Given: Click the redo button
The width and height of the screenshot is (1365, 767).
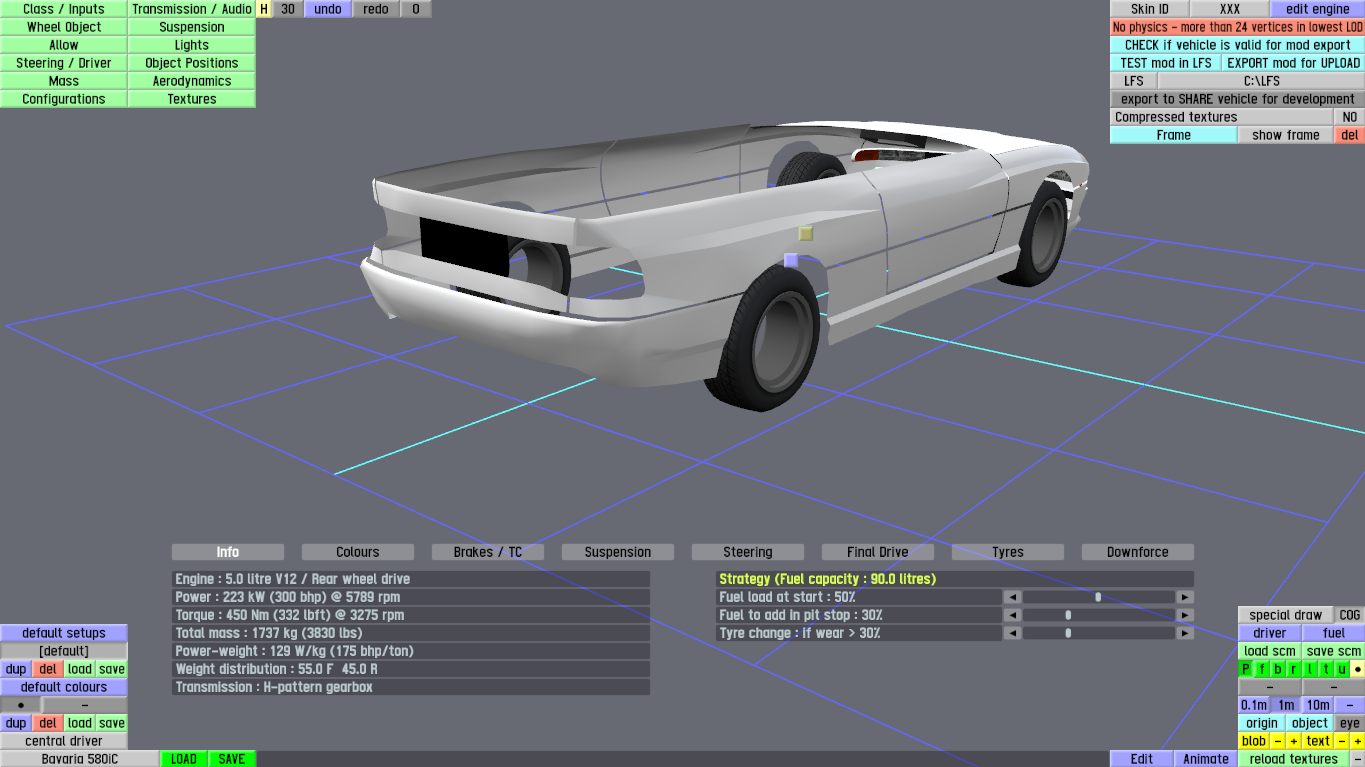Looking at the screenshot, I should coord(376,9).
